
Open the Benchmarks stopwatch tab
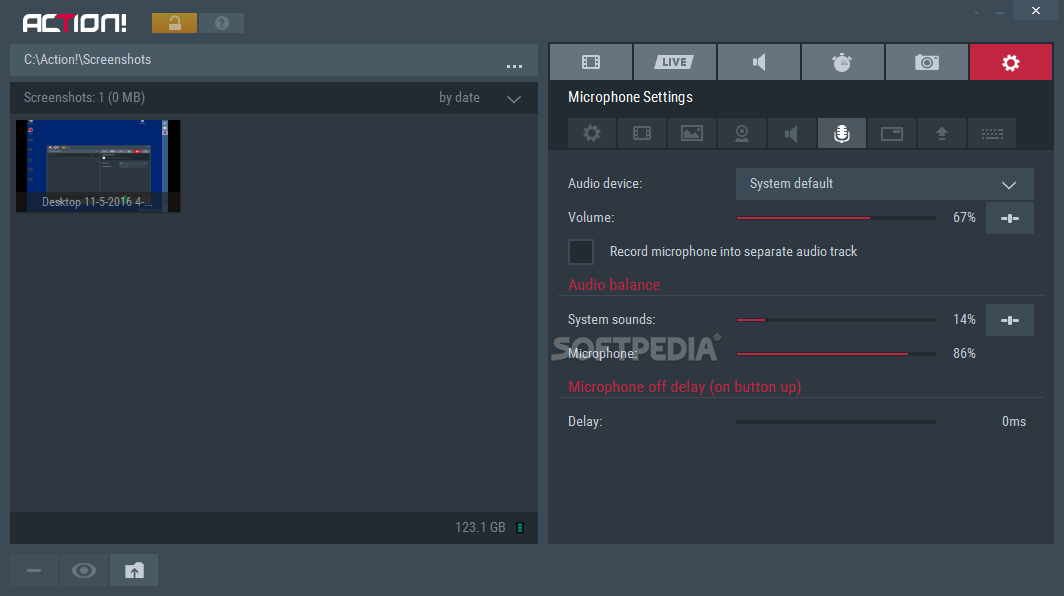click(x=843, y=62)
